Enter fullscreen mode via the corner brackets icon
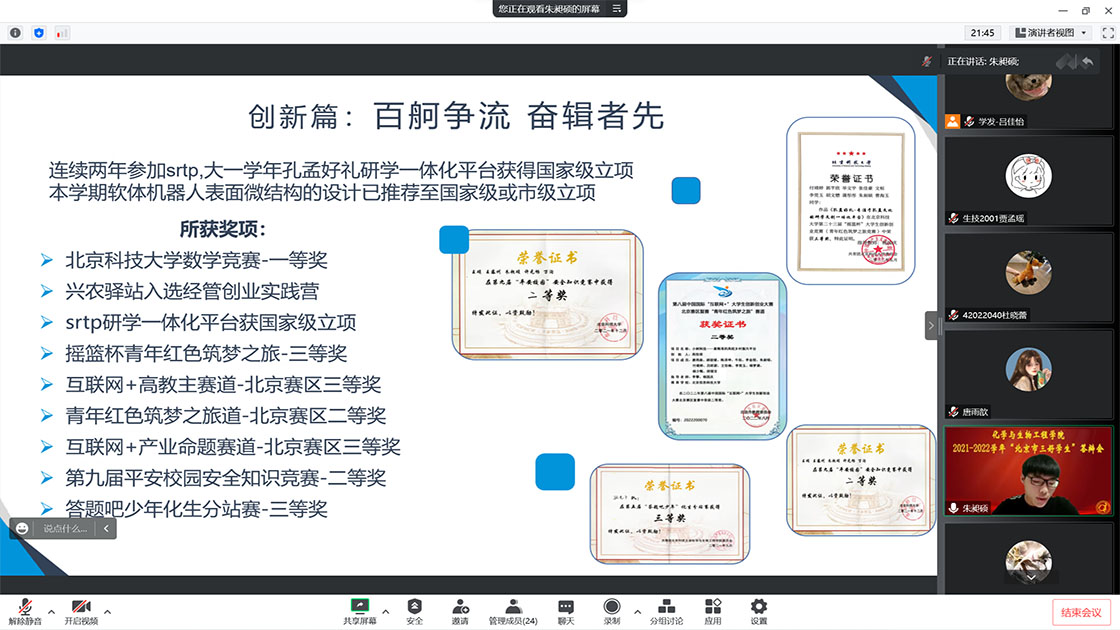Image resolution: width=1120 pixels, height=630 pixels. (x=1108, y=33)
